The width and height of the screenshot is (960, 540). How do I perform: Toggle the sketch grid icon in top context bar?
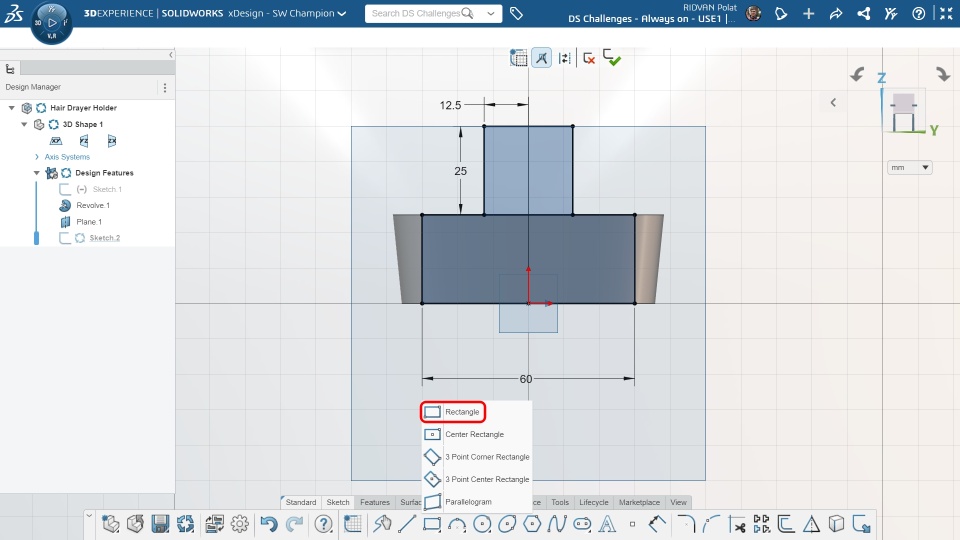[519, 58]
